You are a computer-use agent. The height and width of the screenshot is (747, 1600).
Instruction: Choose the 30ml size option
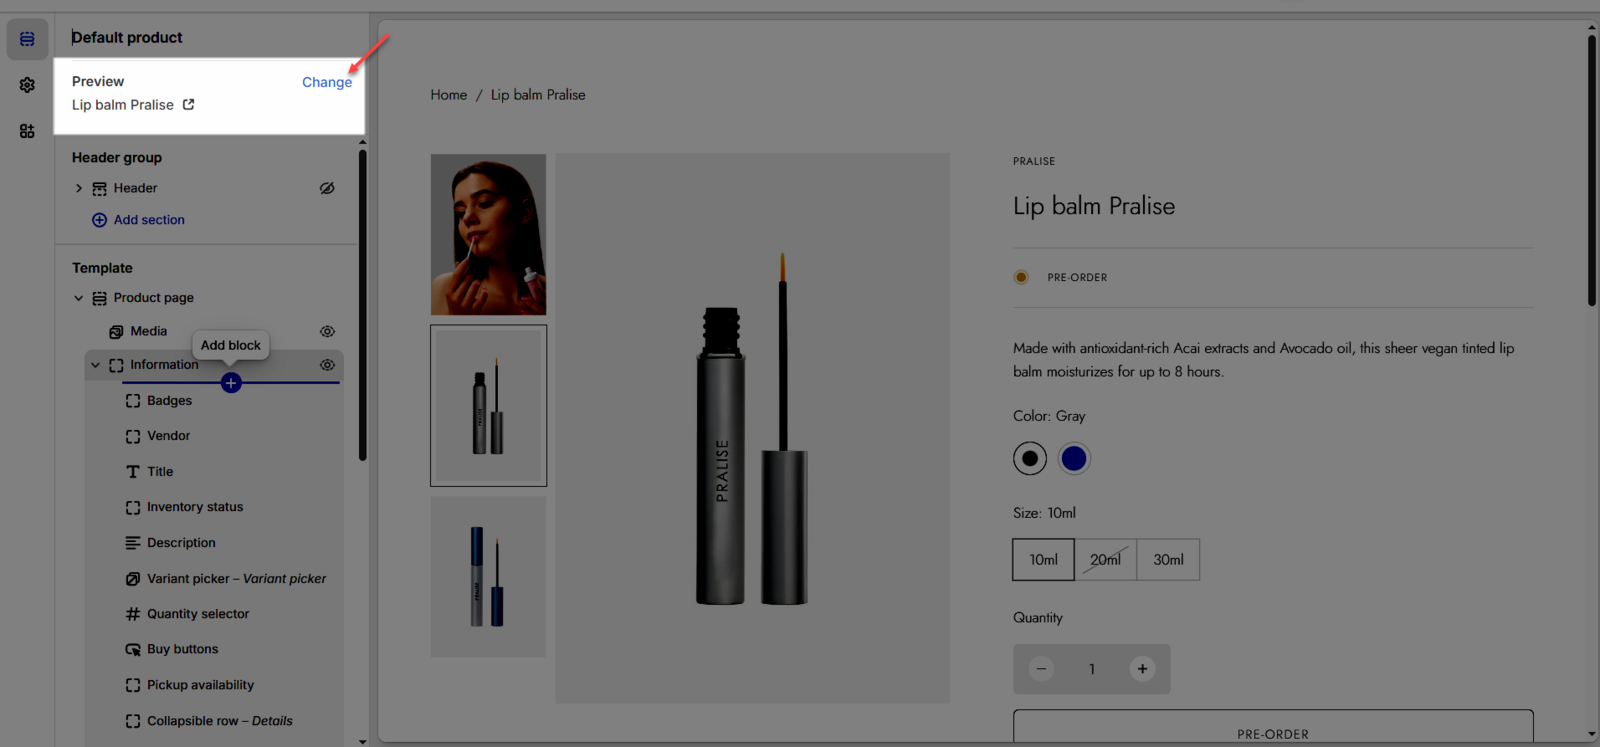(x=1168, y=560)
